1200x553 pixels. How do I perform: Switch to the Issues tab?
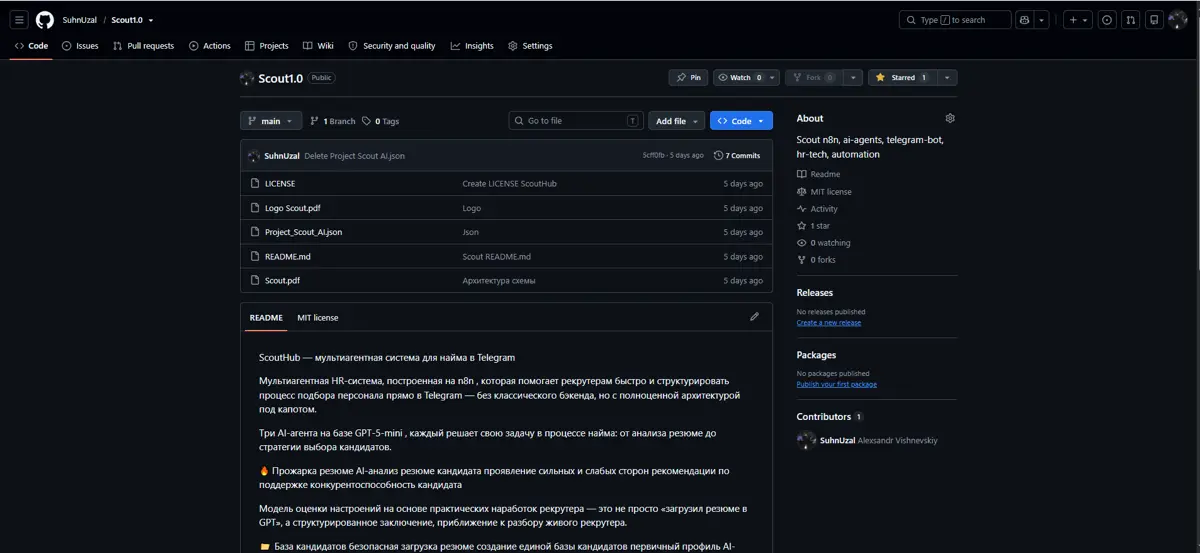coord(80,46)
